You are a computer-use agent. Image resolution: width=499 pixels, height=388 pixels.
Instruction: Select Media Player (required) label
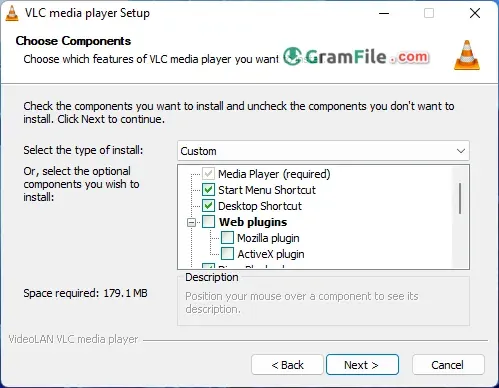coord(274,174)
